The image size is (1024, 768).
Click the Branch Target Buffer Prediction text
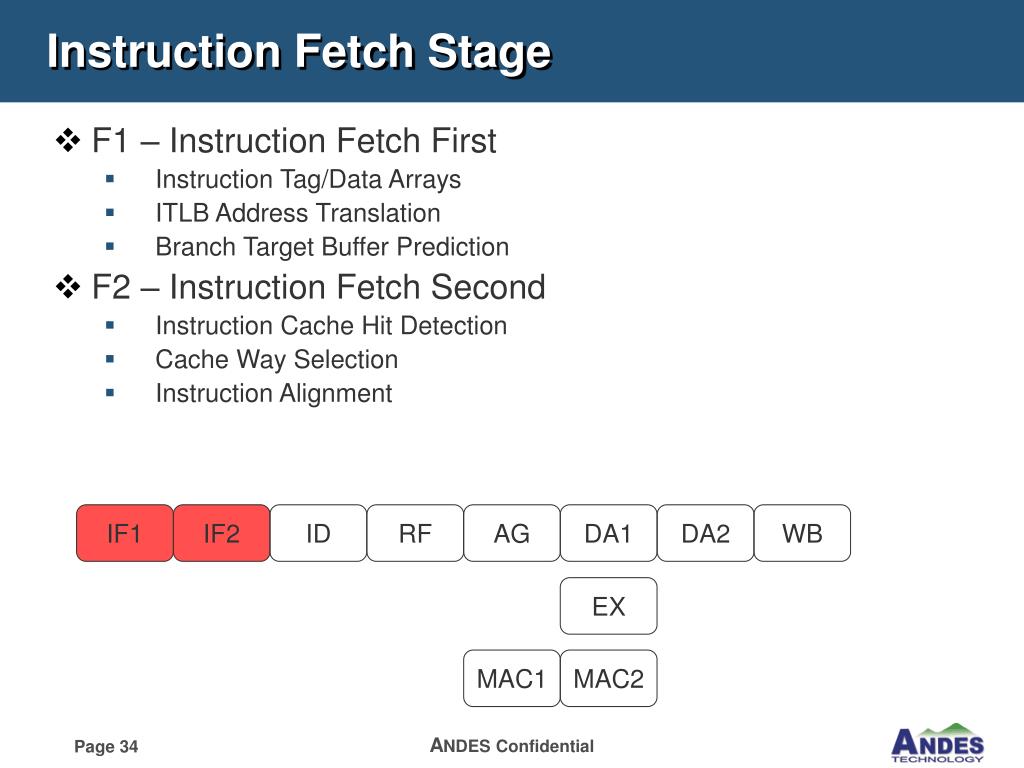(x=332, y=248)
